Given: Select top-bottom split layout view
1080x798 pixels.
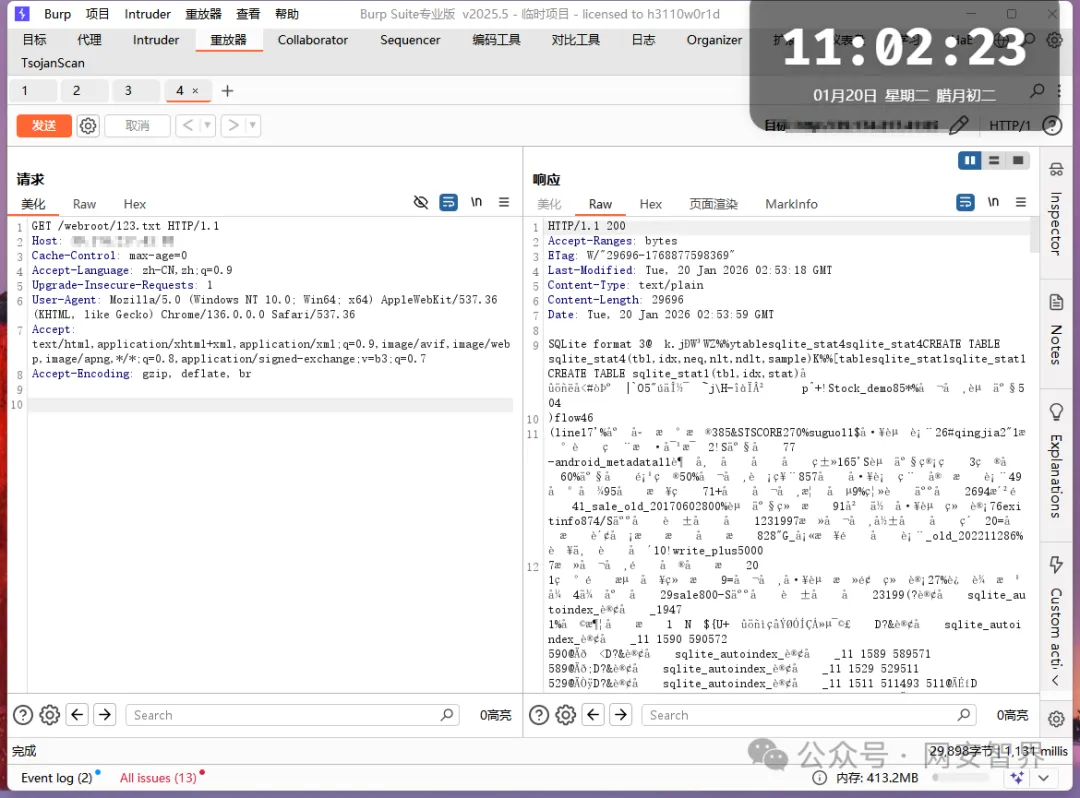Looking at the screenshot, I should click(x=994, y=160).
